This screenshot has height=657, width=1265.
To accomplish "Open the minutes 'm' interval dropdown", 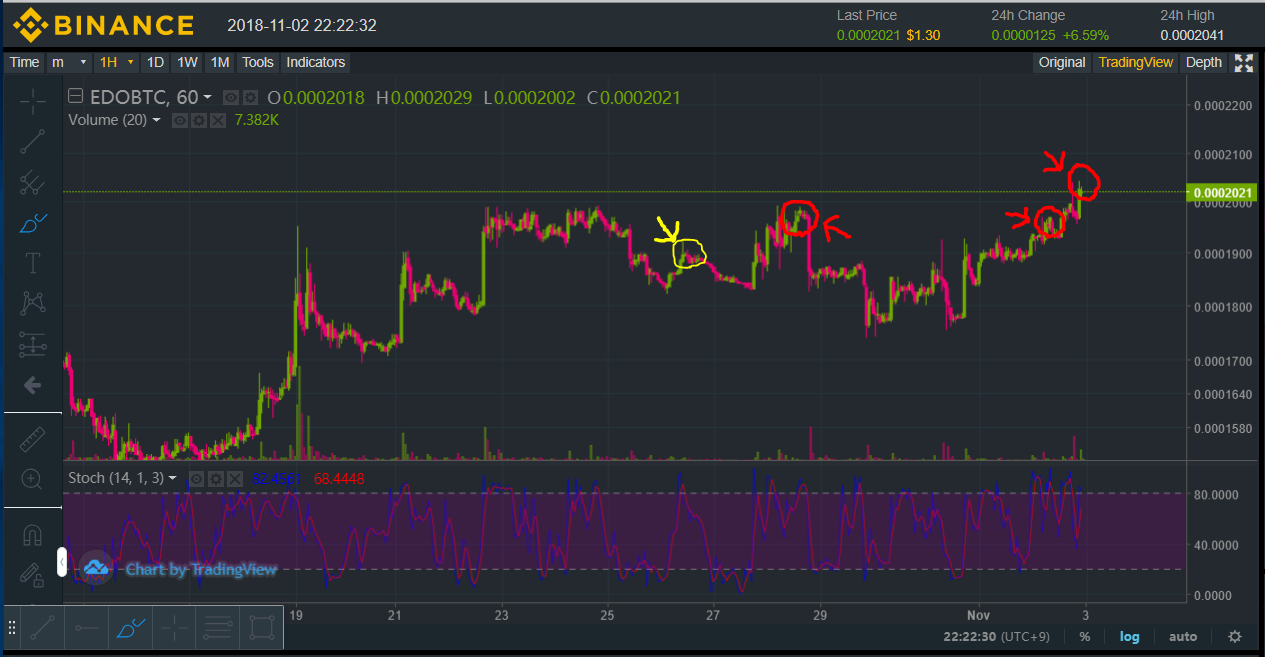I will [69, 62].
